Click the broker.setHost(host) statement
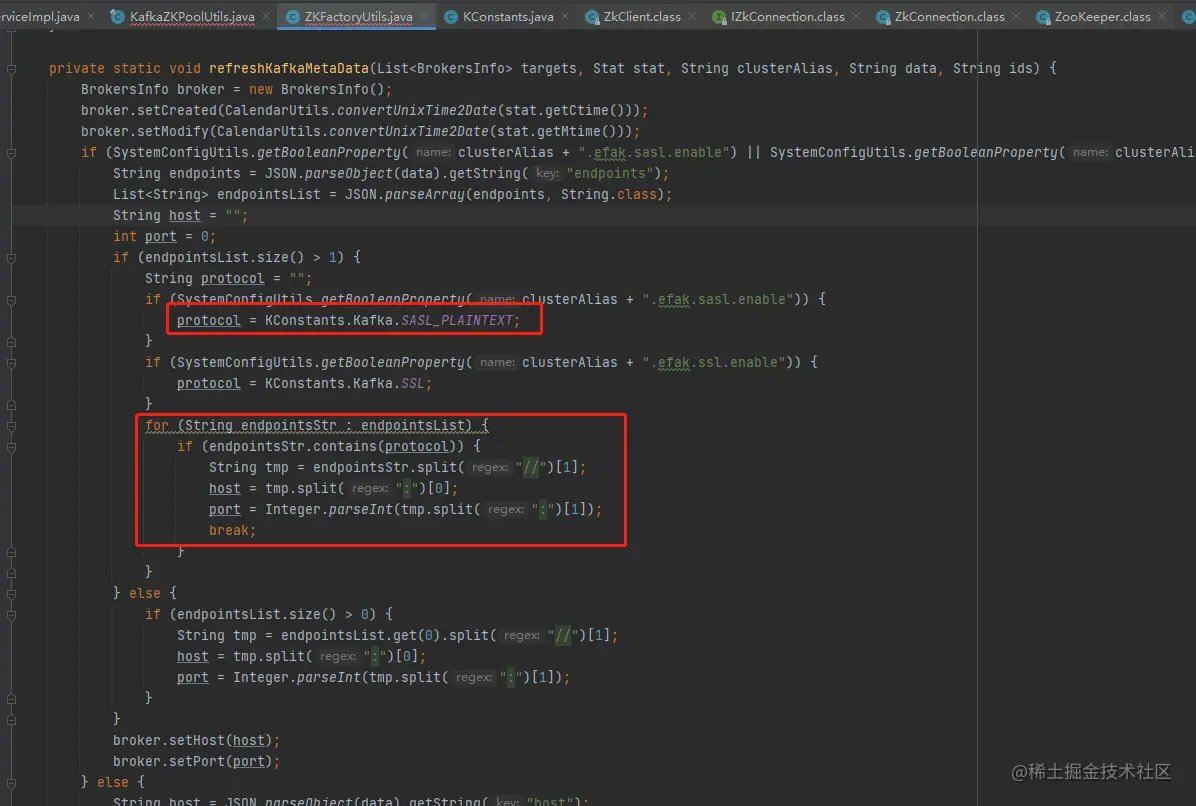Image resolution: width=1196 pixels, height=806 pixels. (x=196, y=740)
